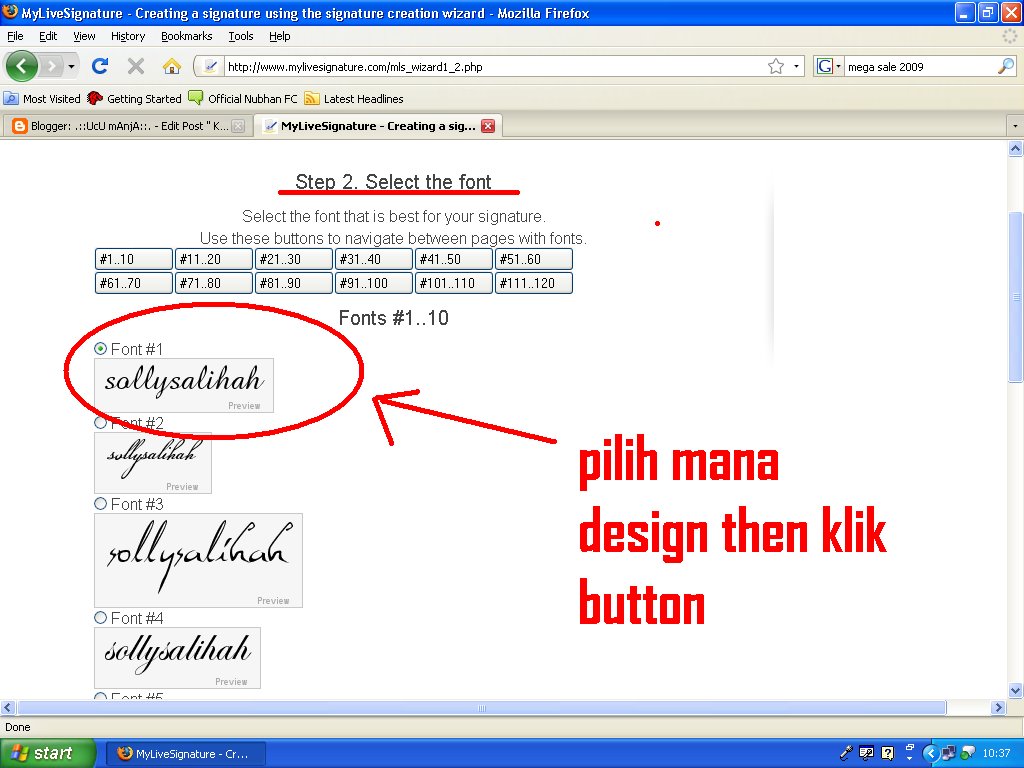Viewport: 1024px width, 768px height.
Task: Click the Font #3 signature preview image
Action: pos(199,560)
